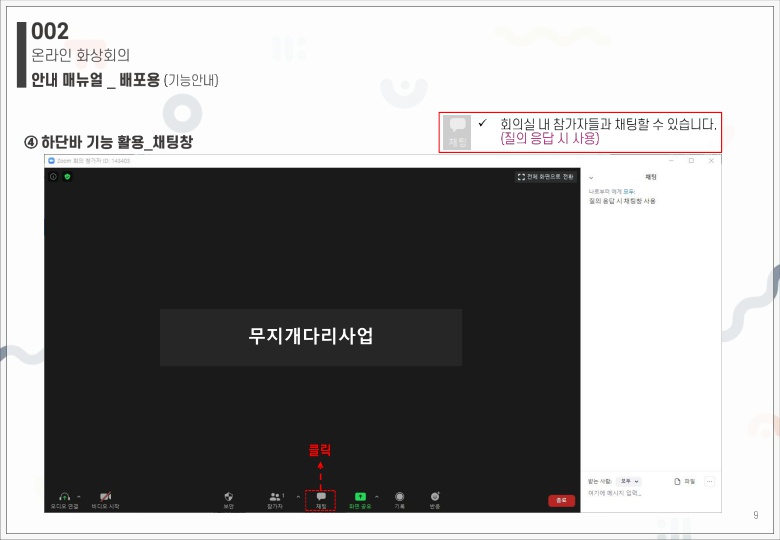Switch to full screen via '전체 화면으로 전환'
This screenshot has height=540, width=780.
545,176
